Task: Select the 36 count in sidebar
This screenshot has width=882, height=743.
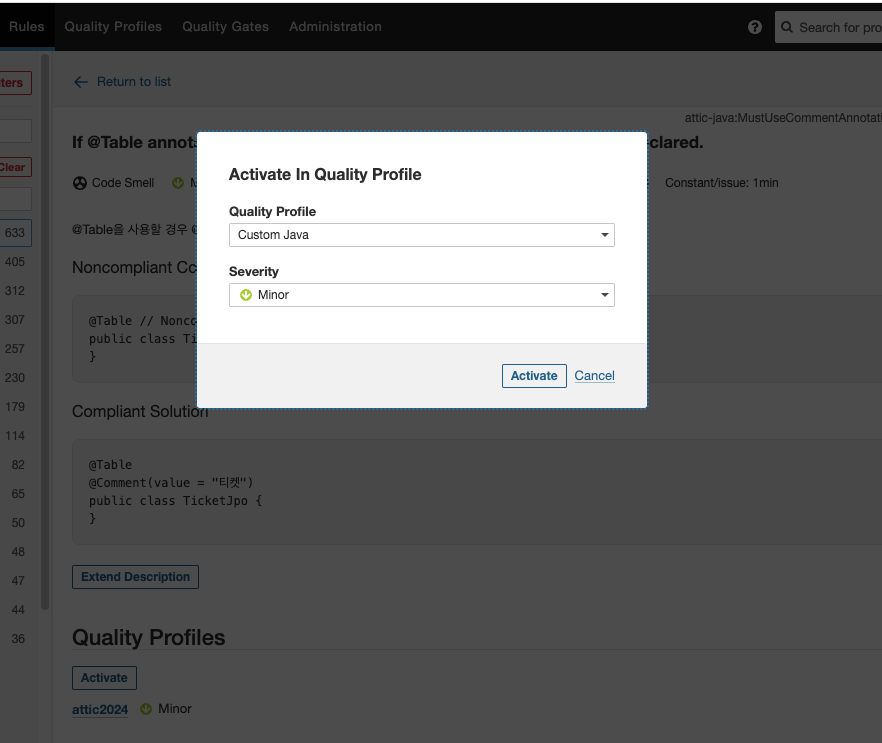Action: pyautogui.click(x=18, y=639)
